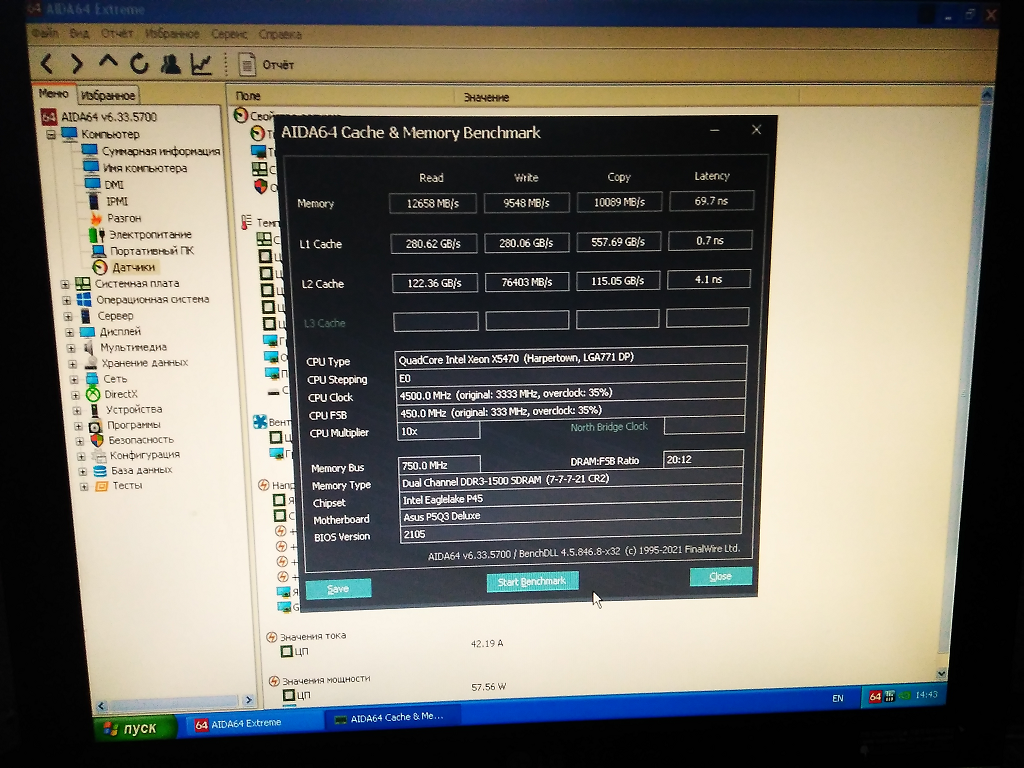This screenshot has height=768, width=1024.
Task: Click the Отчёт report button
Action: [266, 65]
